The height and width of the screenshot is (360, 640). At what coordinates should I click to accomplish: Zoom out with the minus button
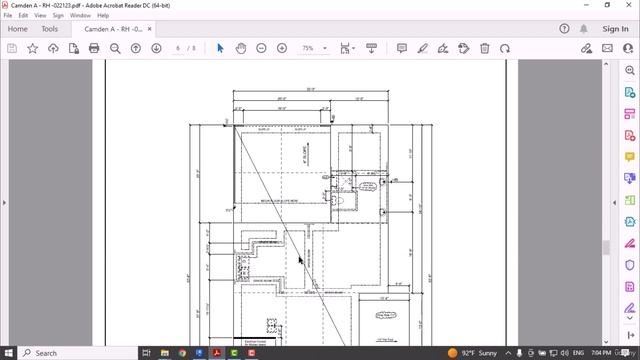(261, 48)
